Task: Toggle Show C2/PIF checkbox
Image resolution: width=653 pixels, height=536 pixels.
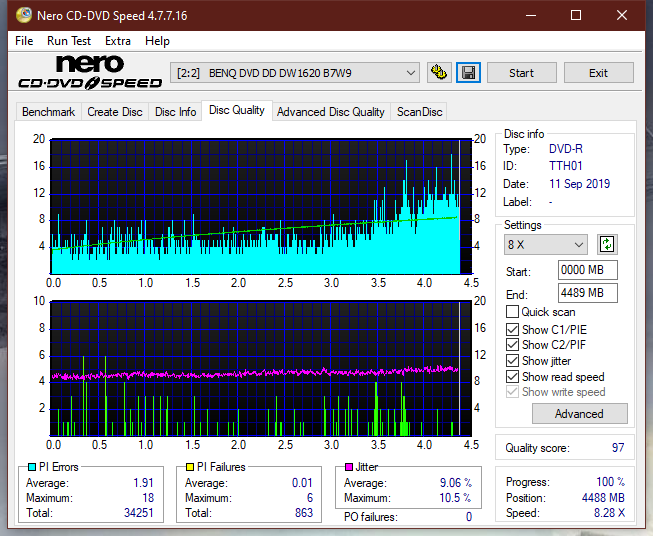Action: coord(512,345)
